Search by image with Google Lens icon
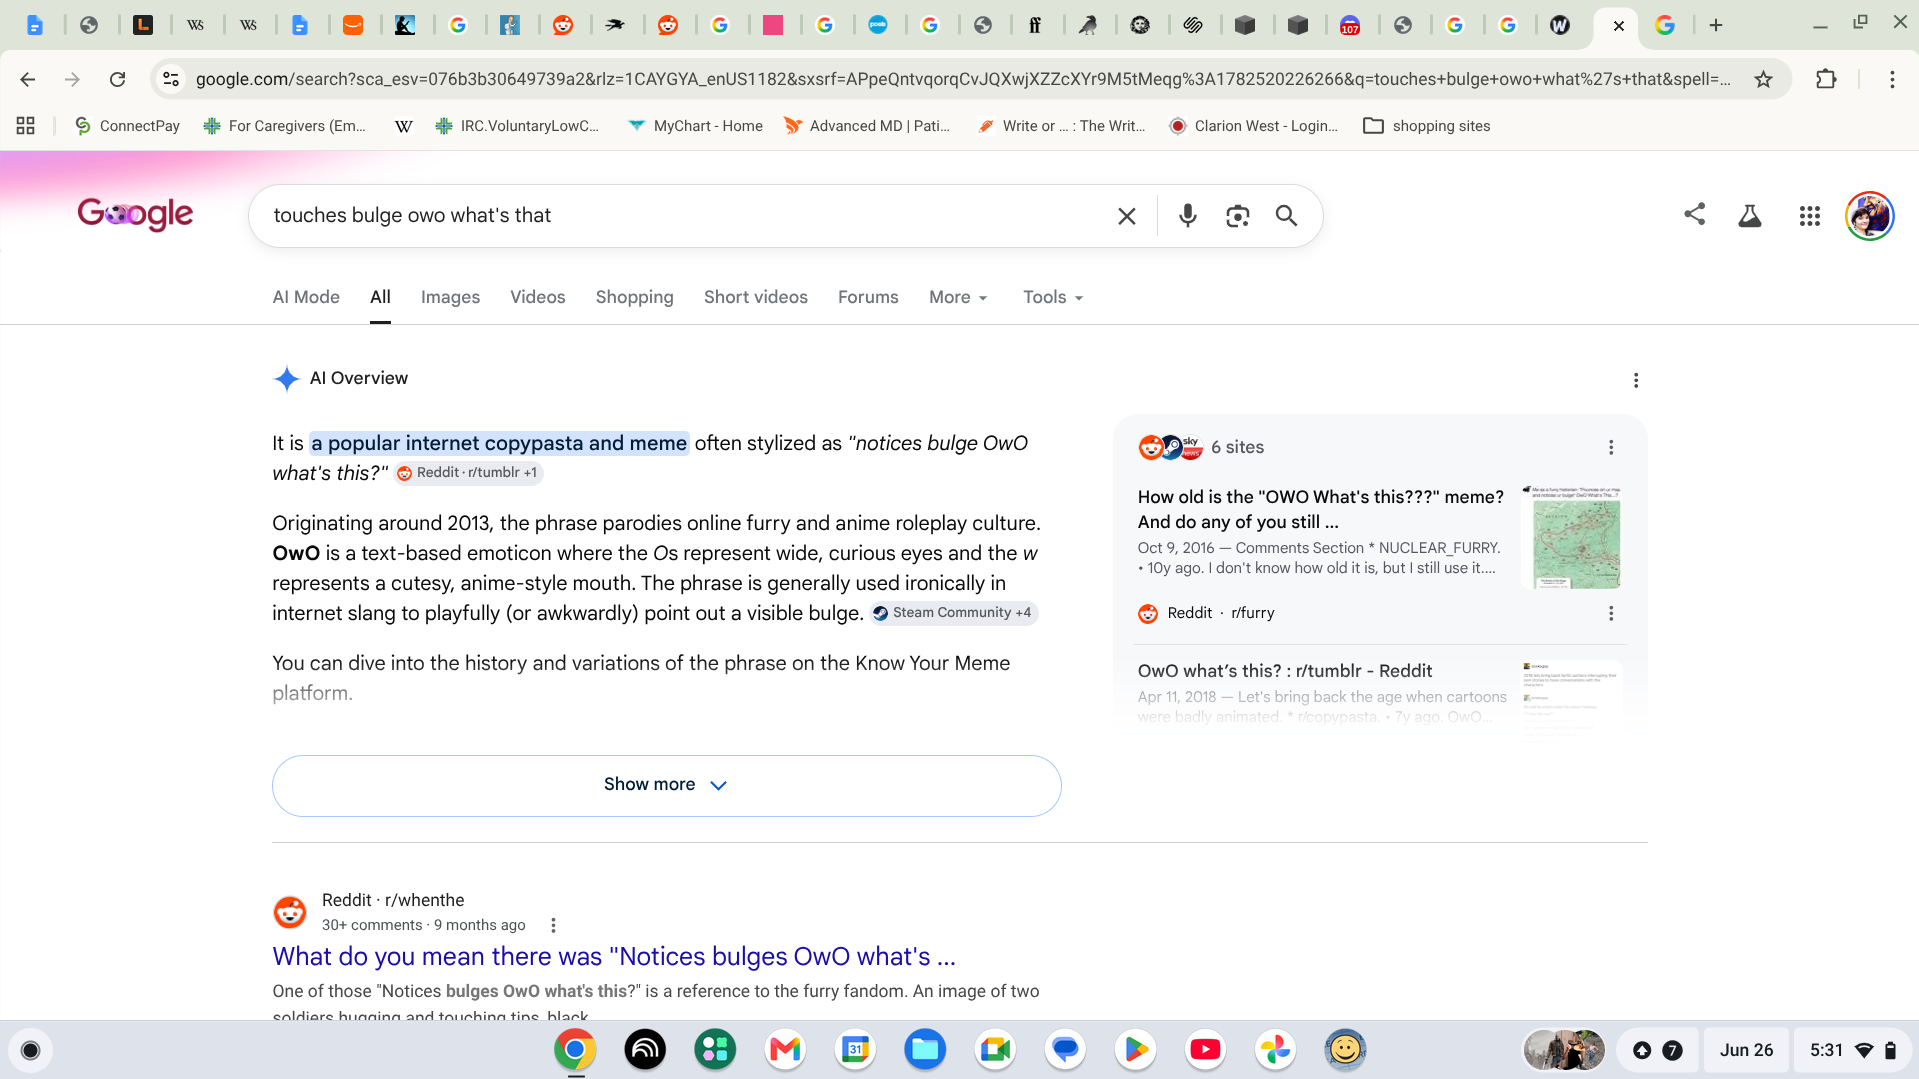The image size is (1919, 1079). (1238, 216)
